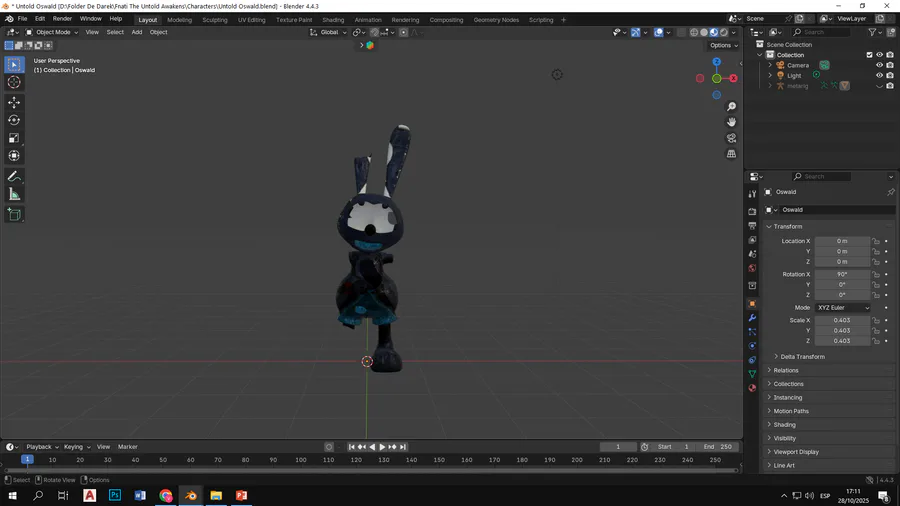The width and height of the screenshot is (900, 506).
Task: Expand the Viewport Display panel
Action: 796,452
